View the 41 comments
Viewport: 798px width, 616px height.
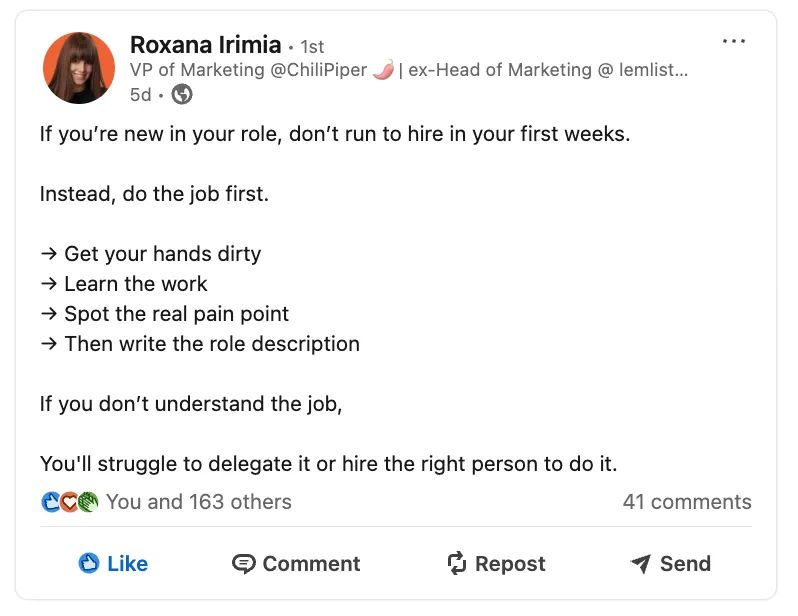686,502
